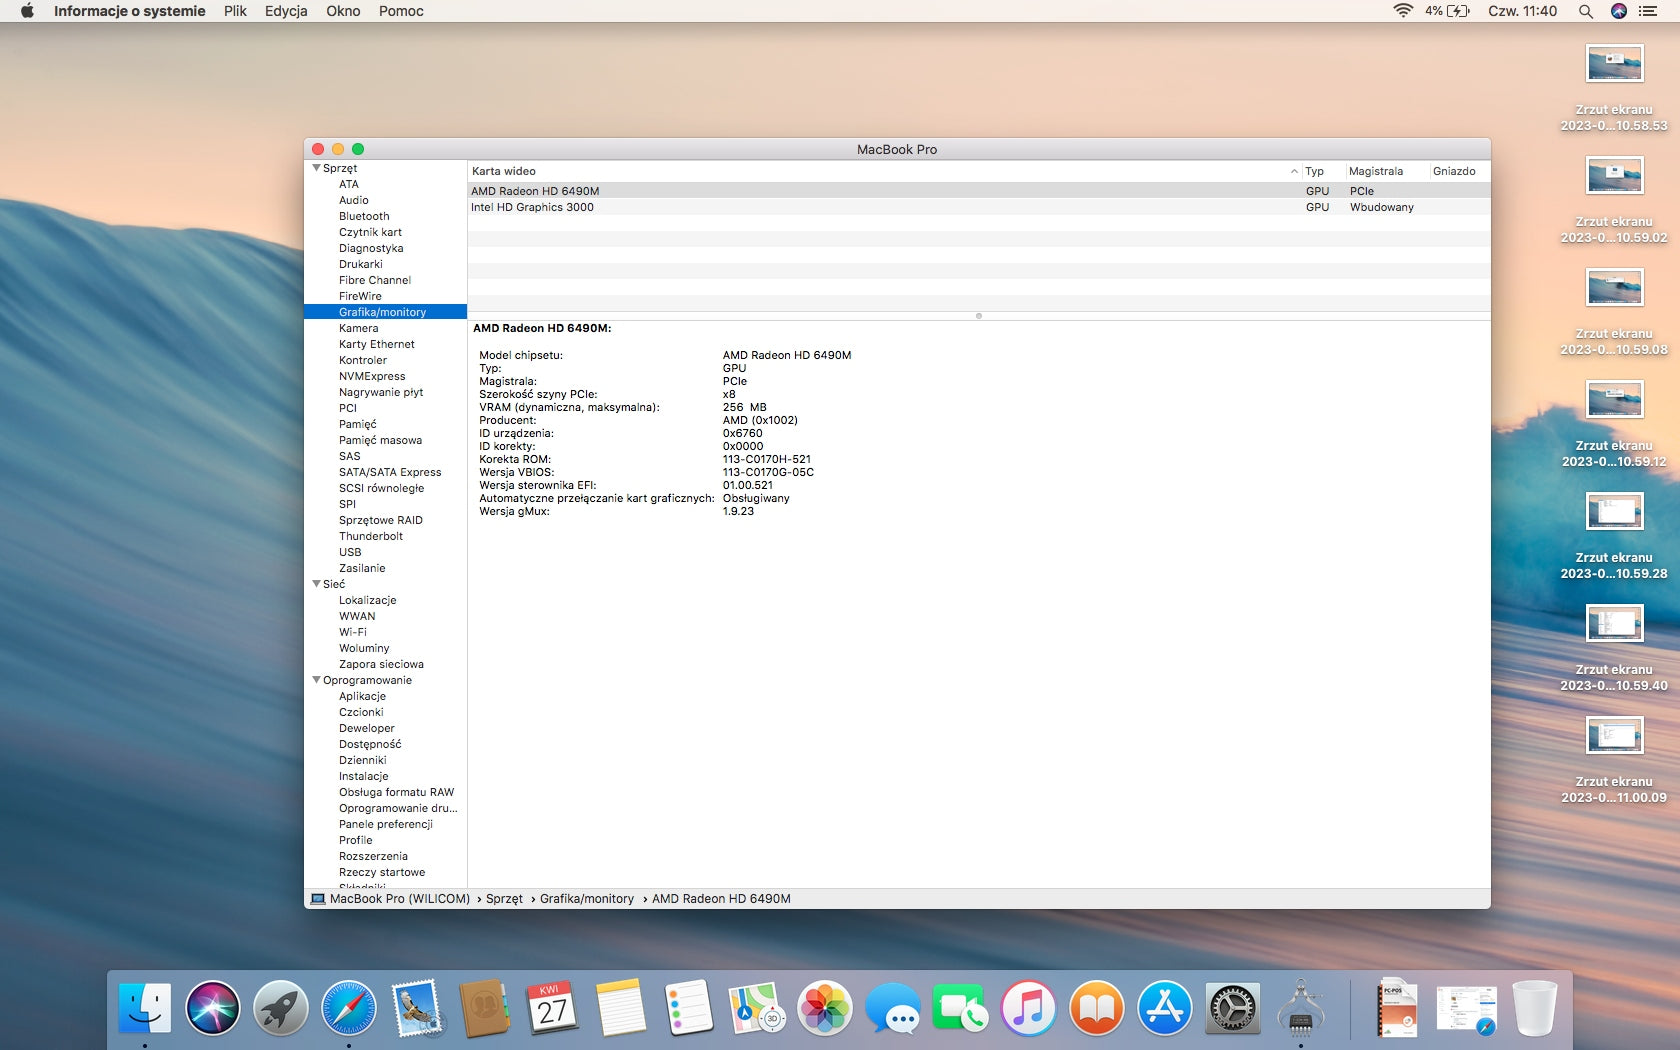
Task: Collapse the Sprzęt section triangle
Action: pos(316,168)
